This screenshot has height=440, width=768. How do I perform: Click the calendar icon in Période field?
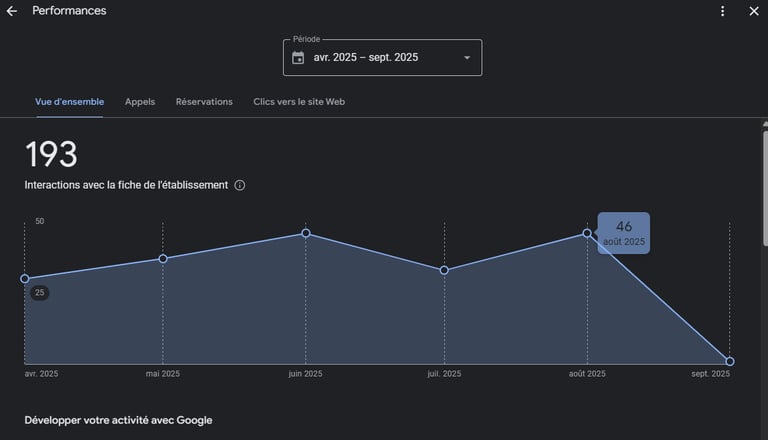click(x=298, y=58)
